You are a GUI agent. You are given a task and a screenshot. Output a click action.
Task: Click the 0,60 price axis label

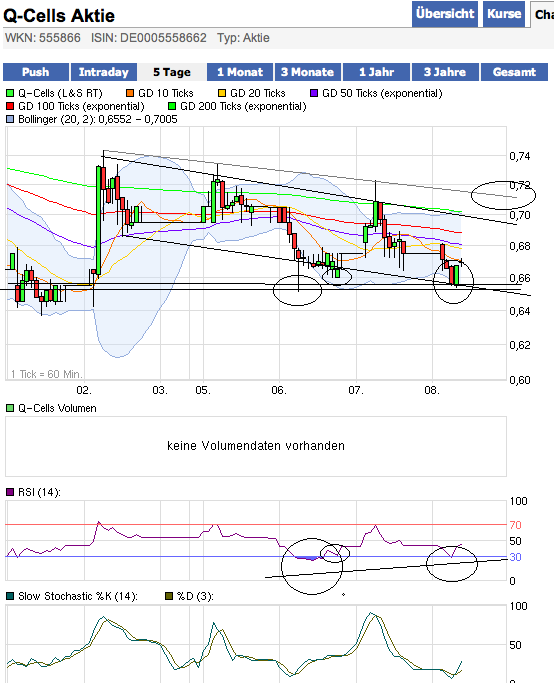coord(520,380)
